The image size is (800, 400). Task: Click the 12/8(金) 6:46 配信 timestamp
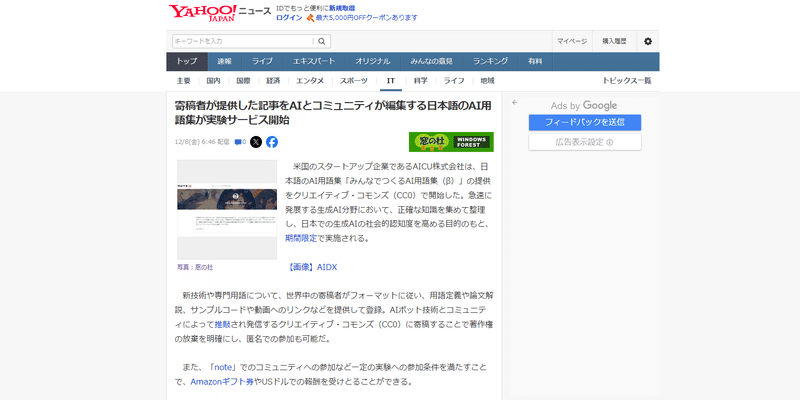coord(202,142)
